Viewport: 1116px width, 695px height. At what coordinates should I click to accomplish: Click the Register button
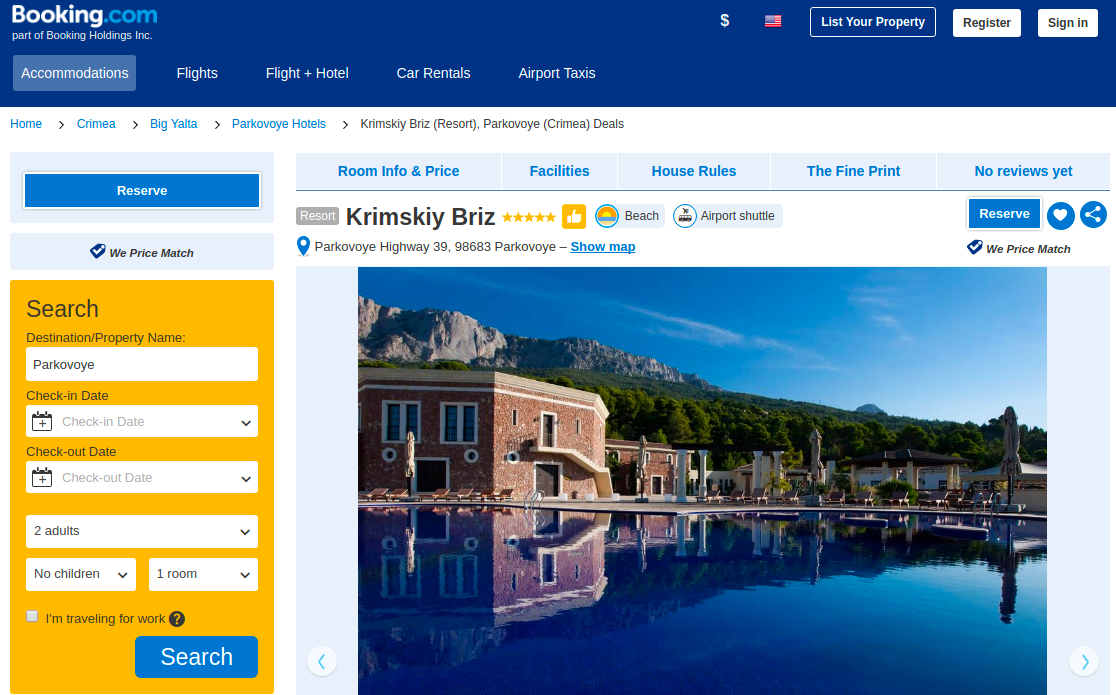pos(986,23)
